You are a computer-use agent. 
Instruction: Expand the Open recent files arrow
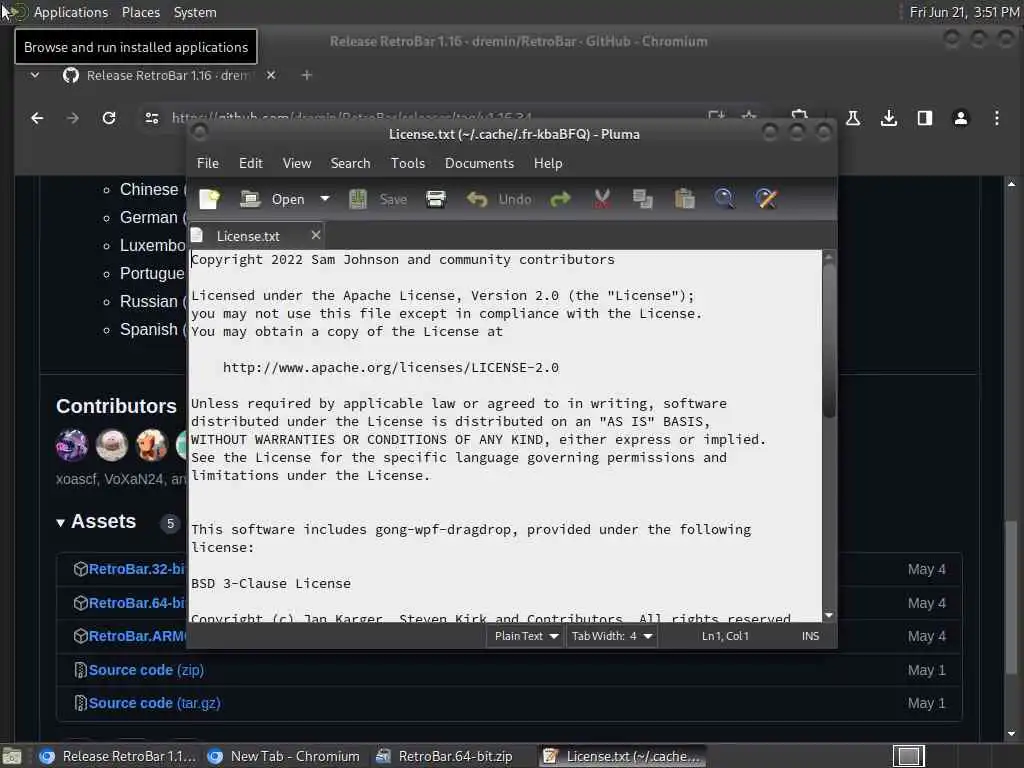pos(325,199)
